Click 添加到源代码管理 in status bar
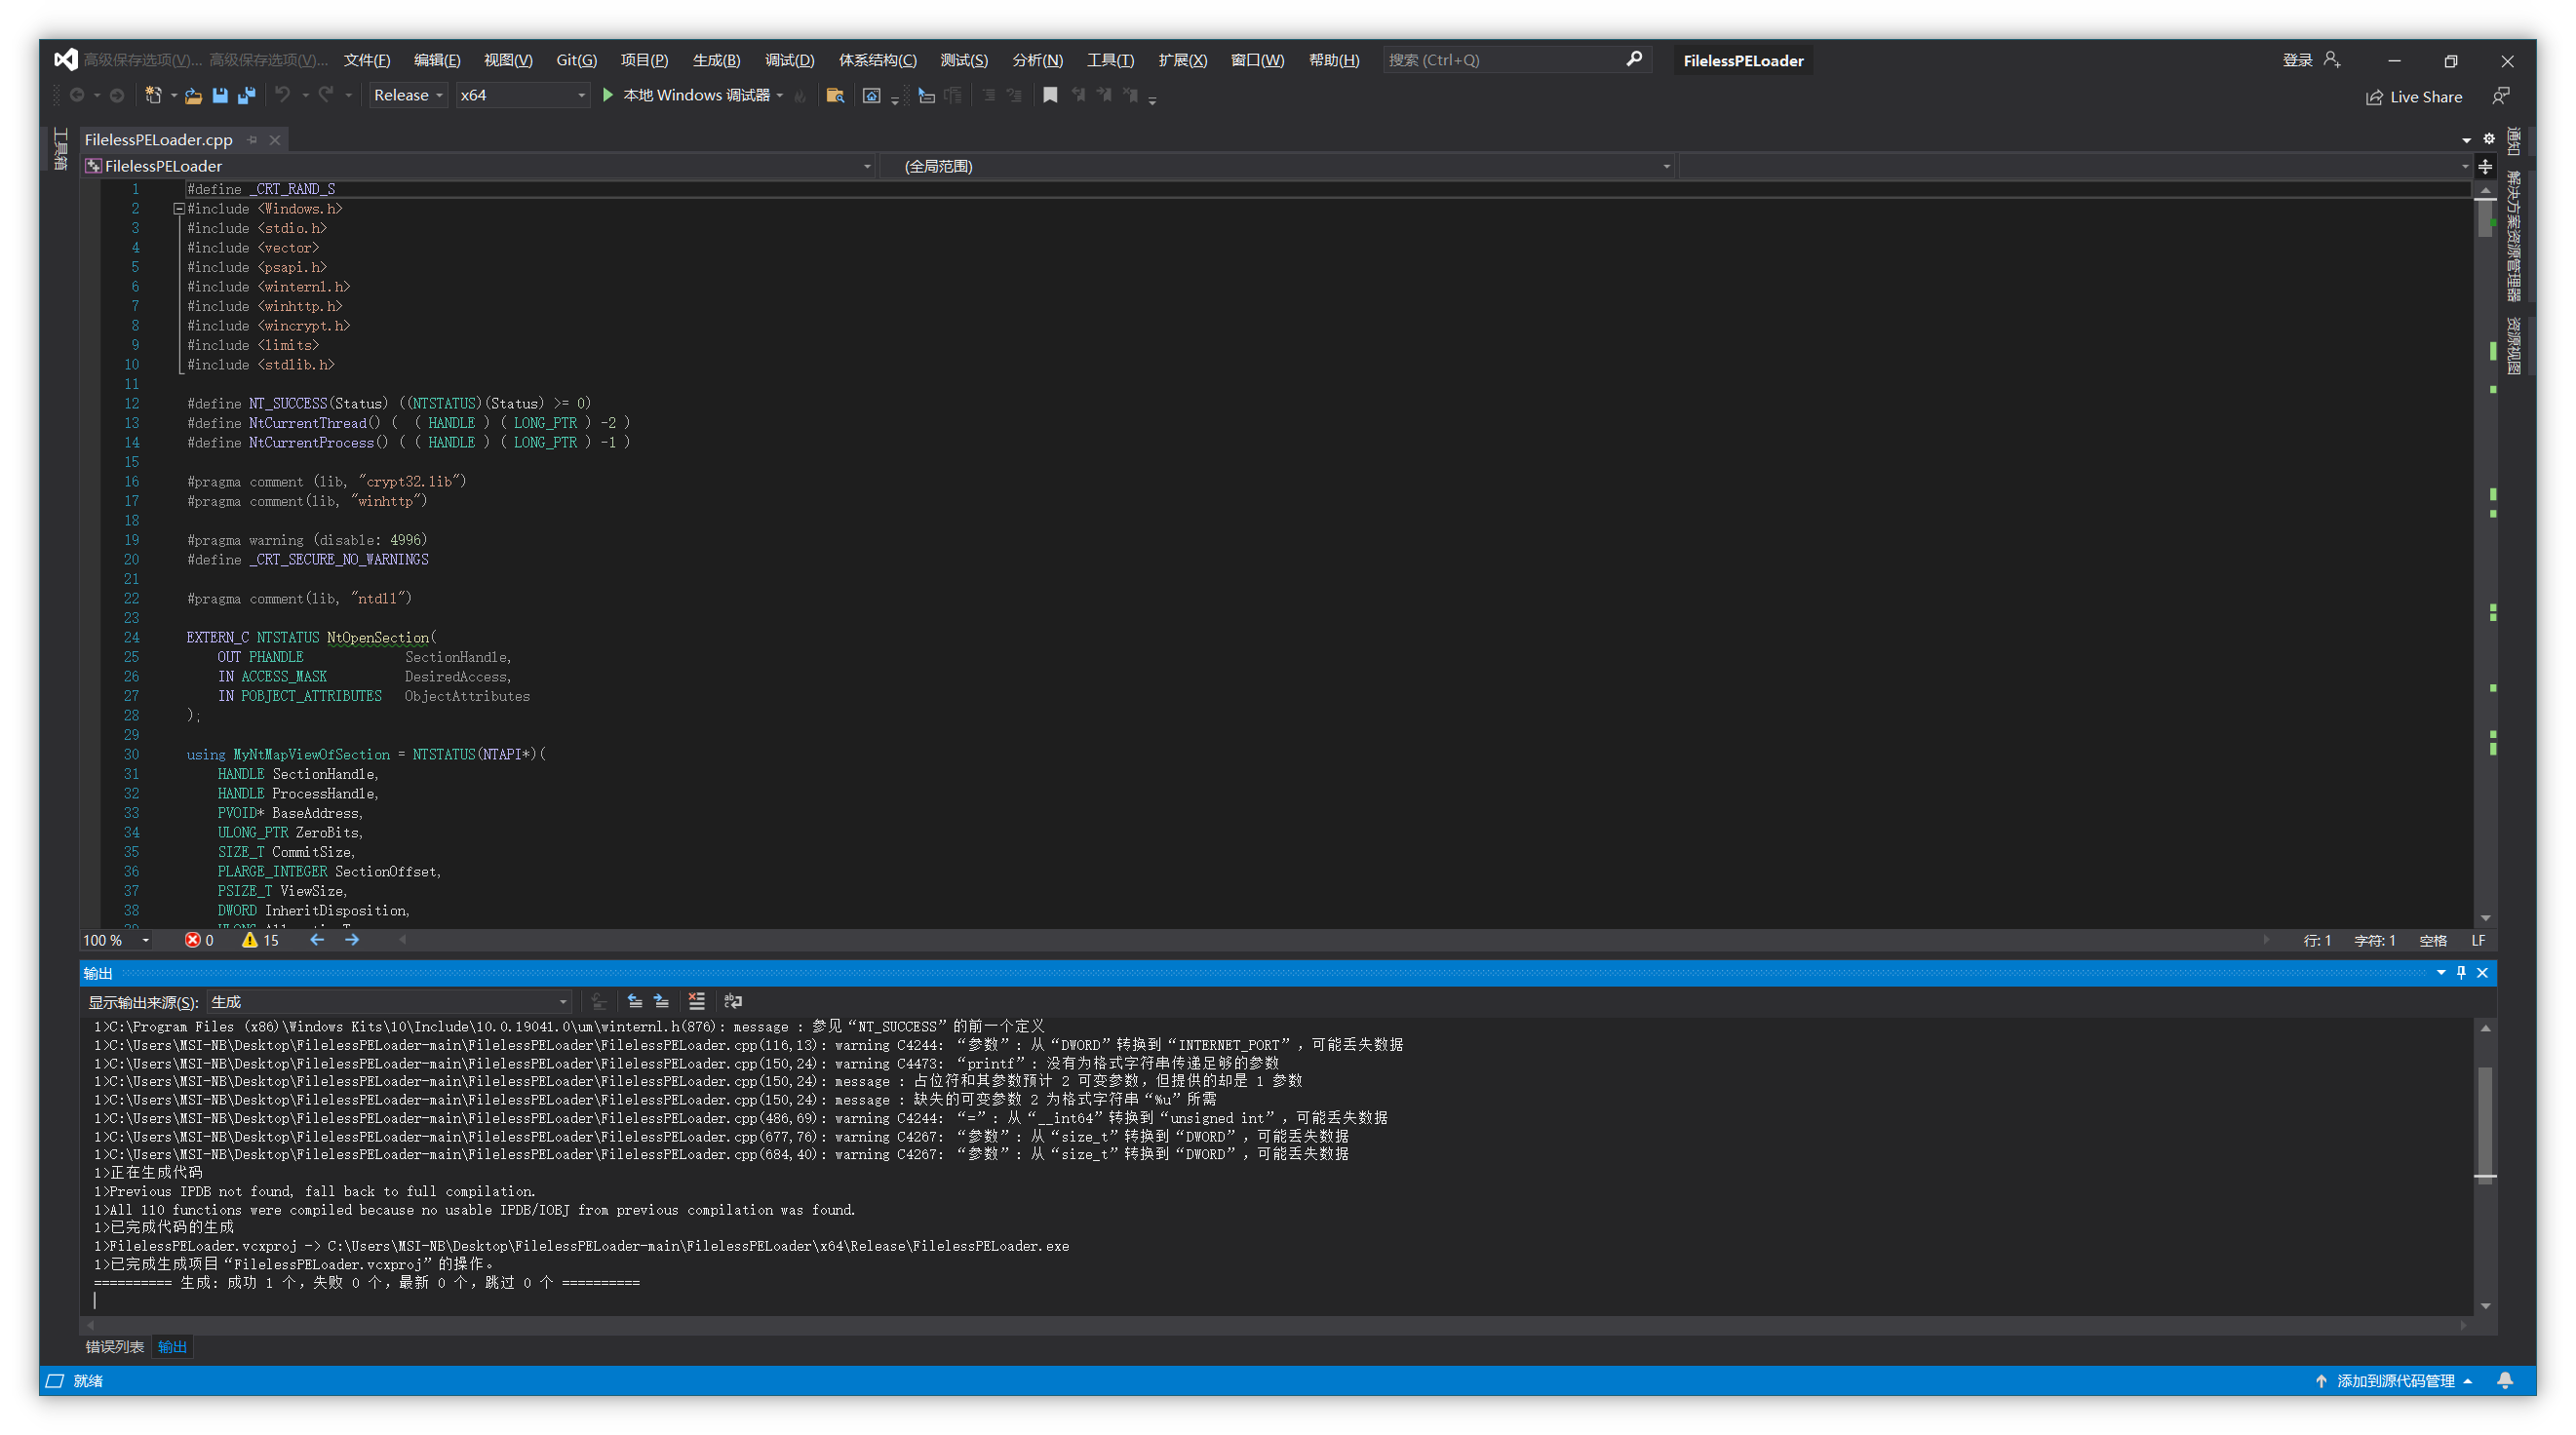Viewport: 2576px width, 1435px height. click(x=2394, y=1380)
